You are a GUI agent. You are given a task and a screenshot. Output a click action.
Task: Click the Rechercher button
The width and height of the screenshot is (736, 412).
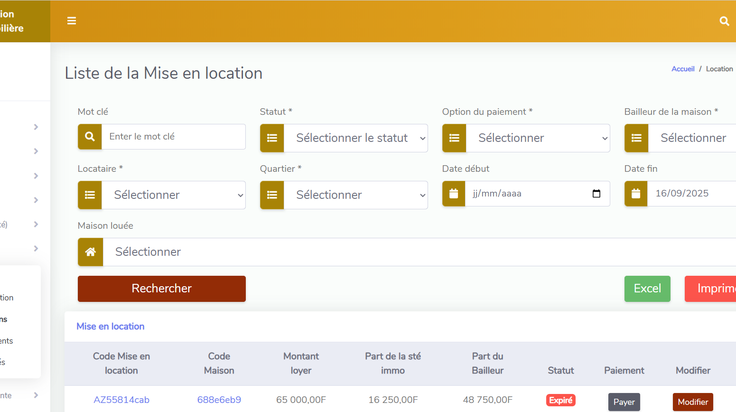pyautogui.click(x=161, y=289)
